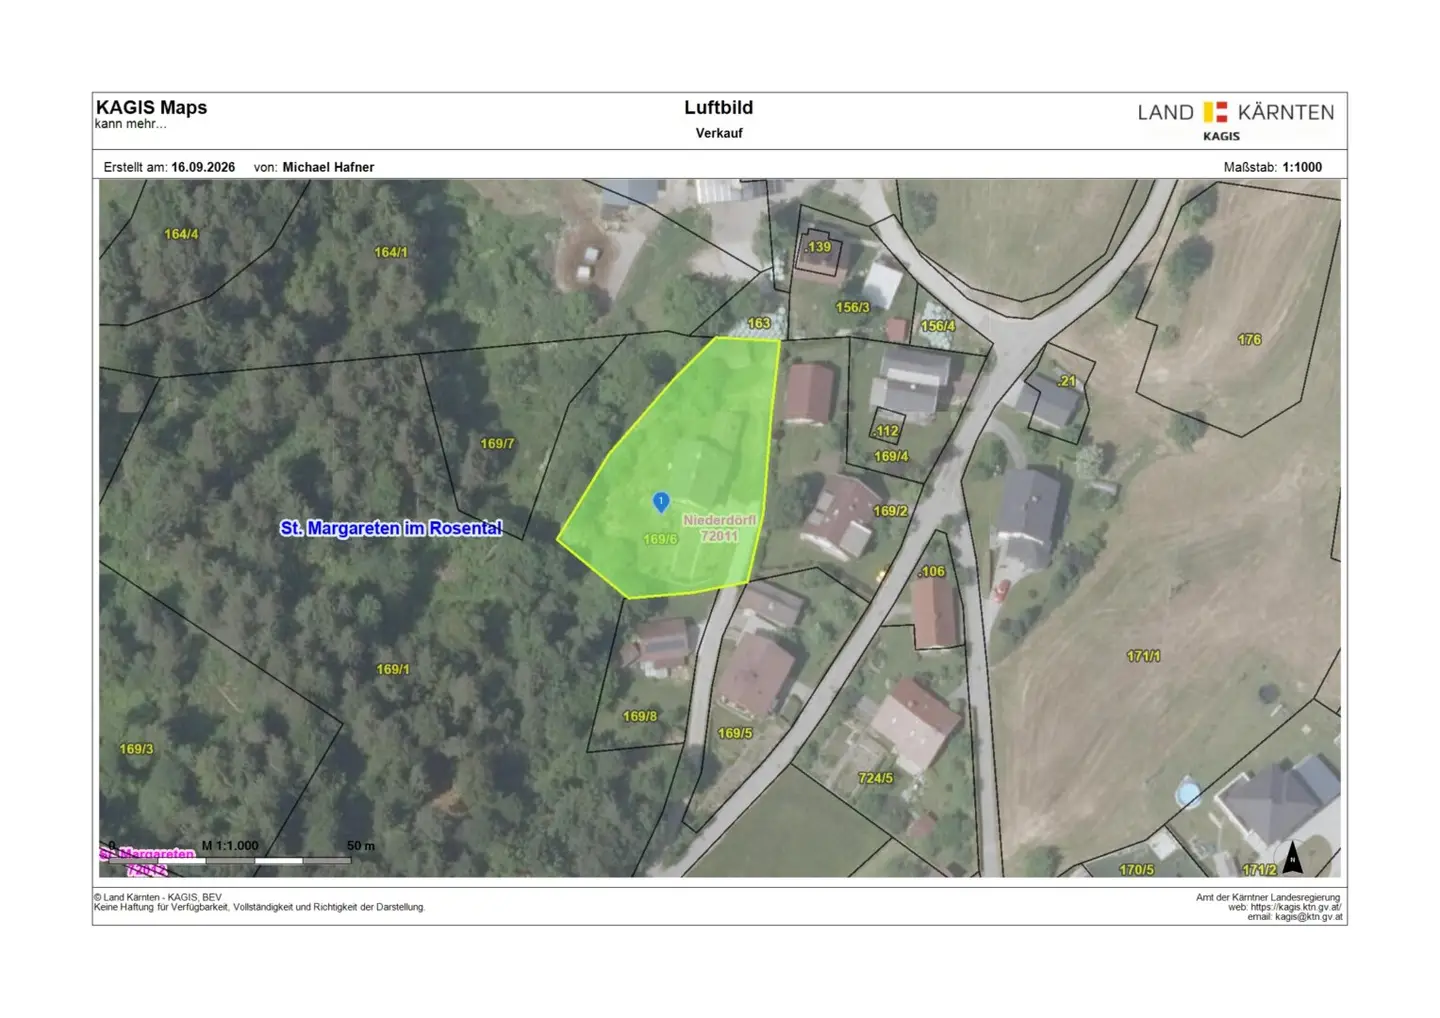The width and height of the screenshot is (1440, 1018).
Task: Click parcel label 169/3
Action: [137, 749]
